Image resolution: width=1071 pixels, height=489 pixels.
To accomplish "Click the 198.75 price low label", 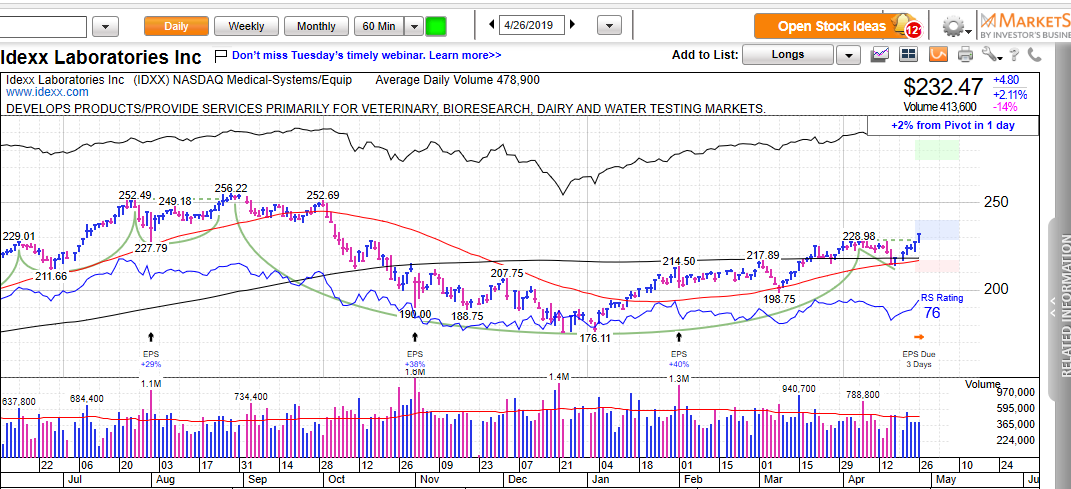I will coord(778,299).
